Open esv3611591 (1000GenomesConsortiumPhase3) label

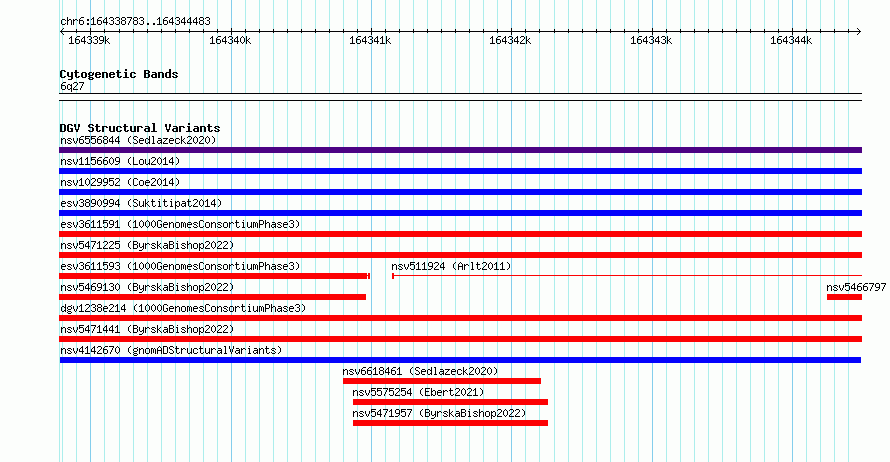(x=180, y=224)
